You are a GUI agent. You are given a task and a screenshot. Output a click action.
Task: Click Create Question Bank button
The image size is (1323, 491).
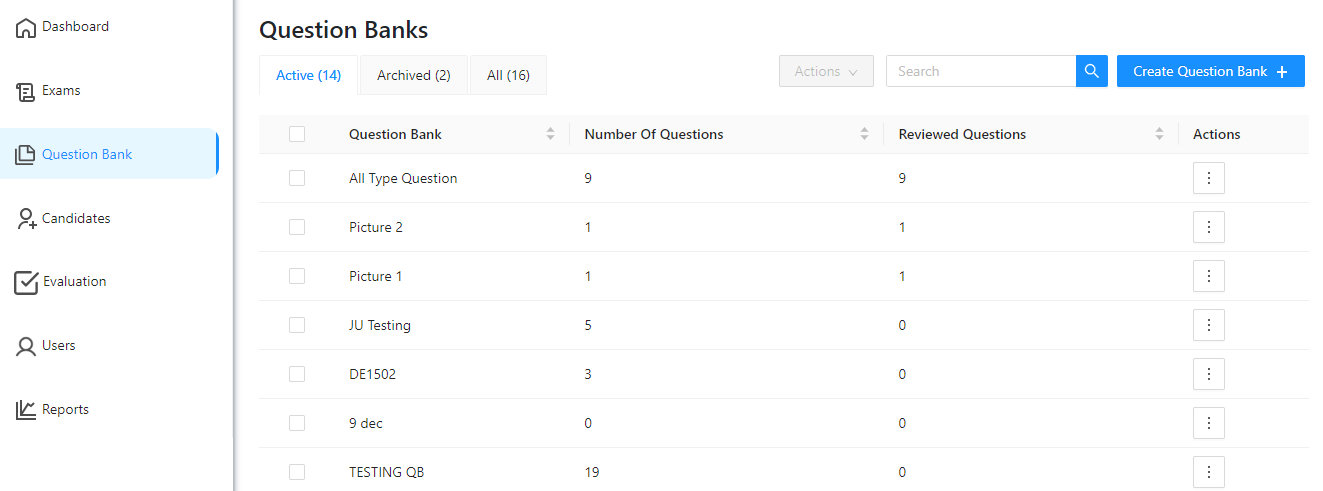[1210, 71]
